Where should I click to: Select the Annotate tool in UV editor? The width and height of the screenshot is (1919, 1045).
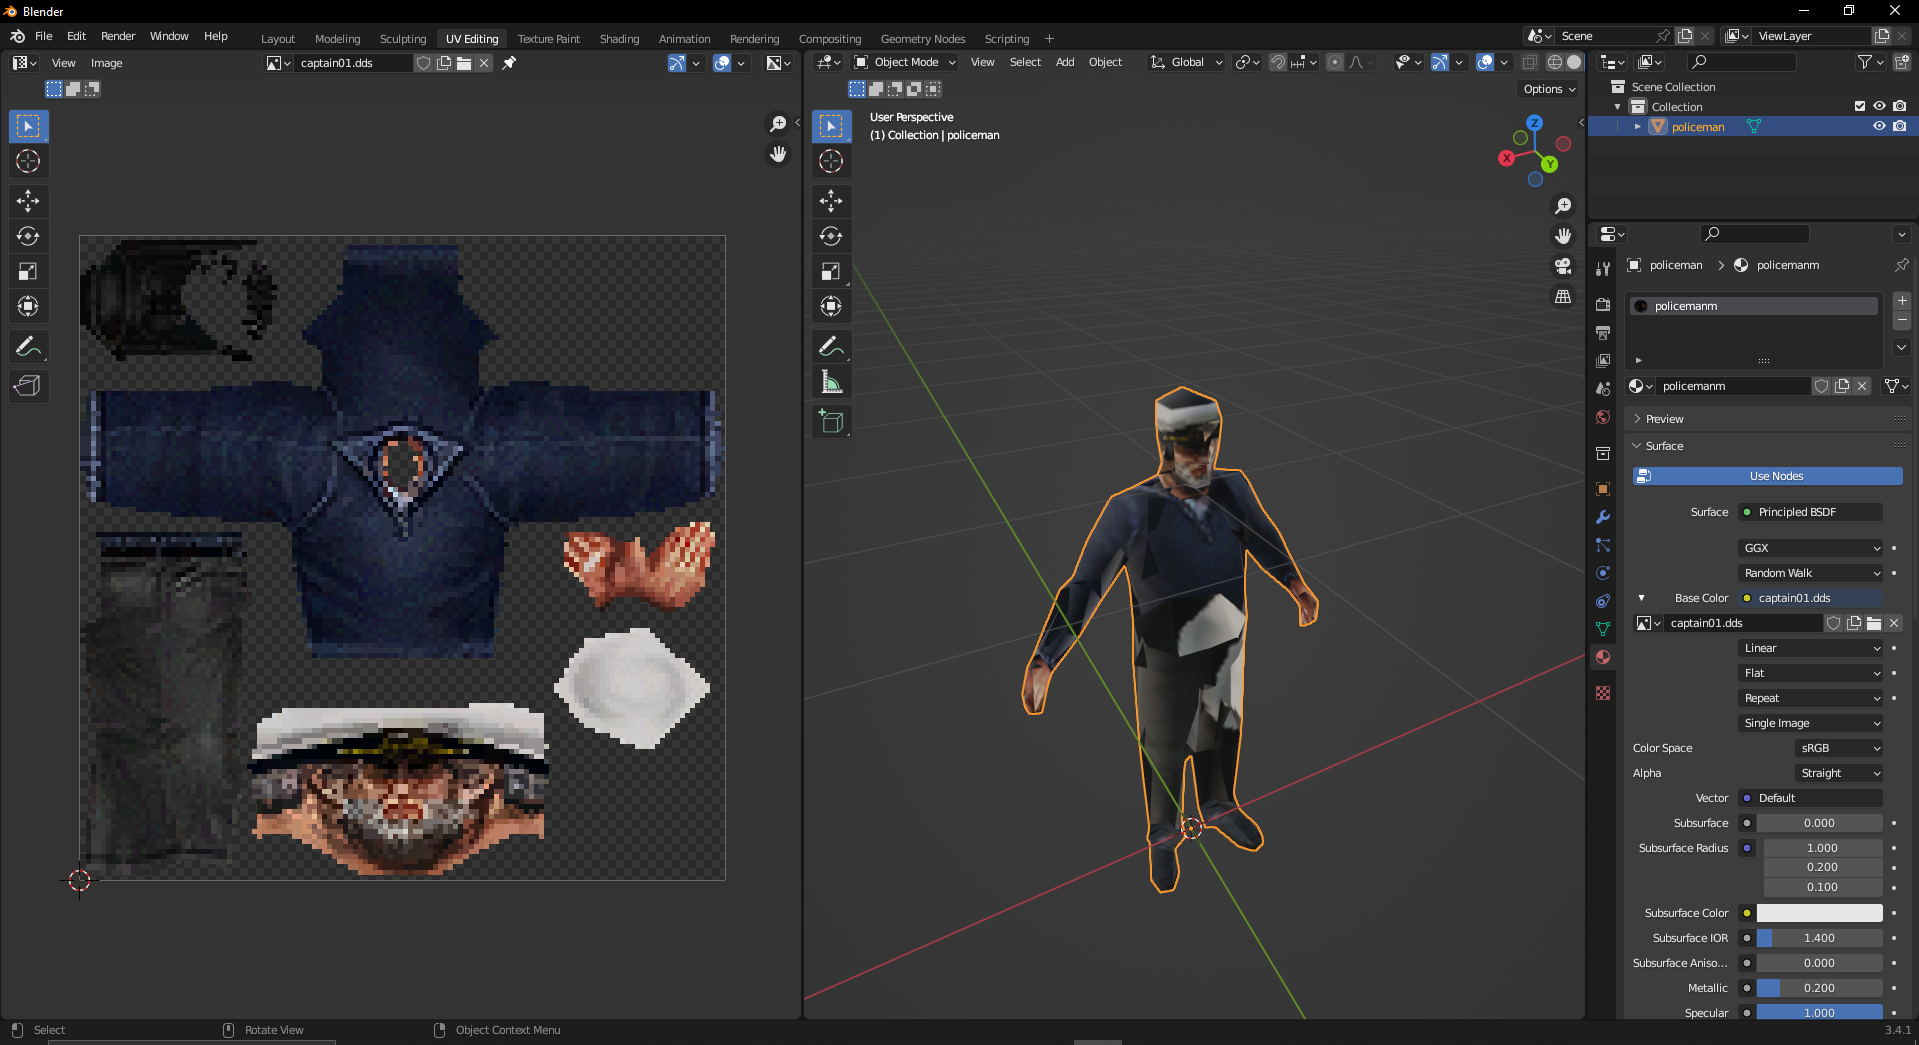[28, 347]
